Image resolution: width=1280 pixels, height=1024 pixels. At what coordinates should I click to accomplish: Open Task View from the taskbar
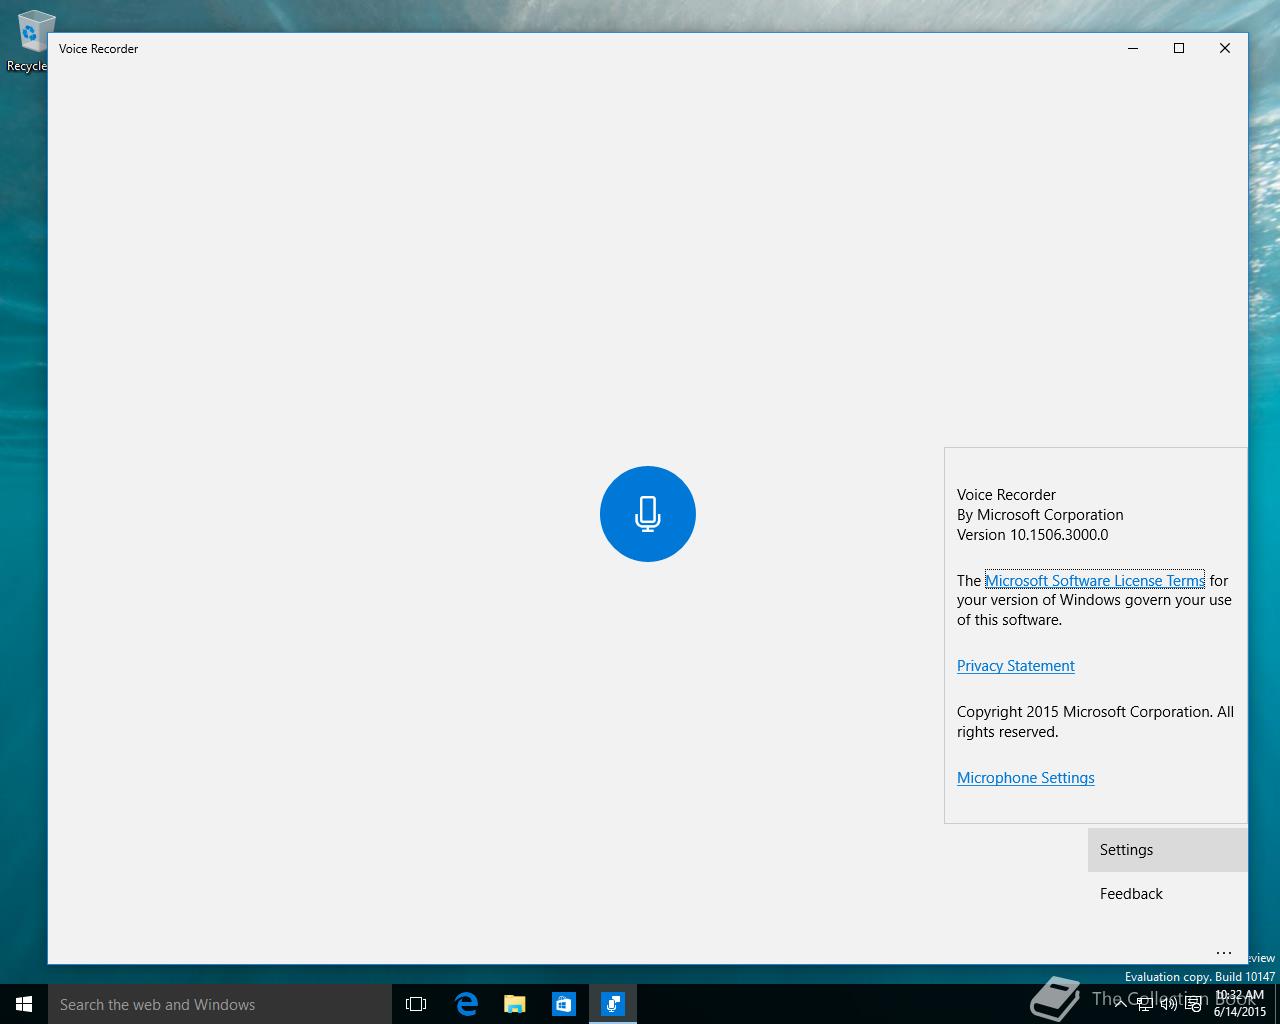coord(416,1004)
